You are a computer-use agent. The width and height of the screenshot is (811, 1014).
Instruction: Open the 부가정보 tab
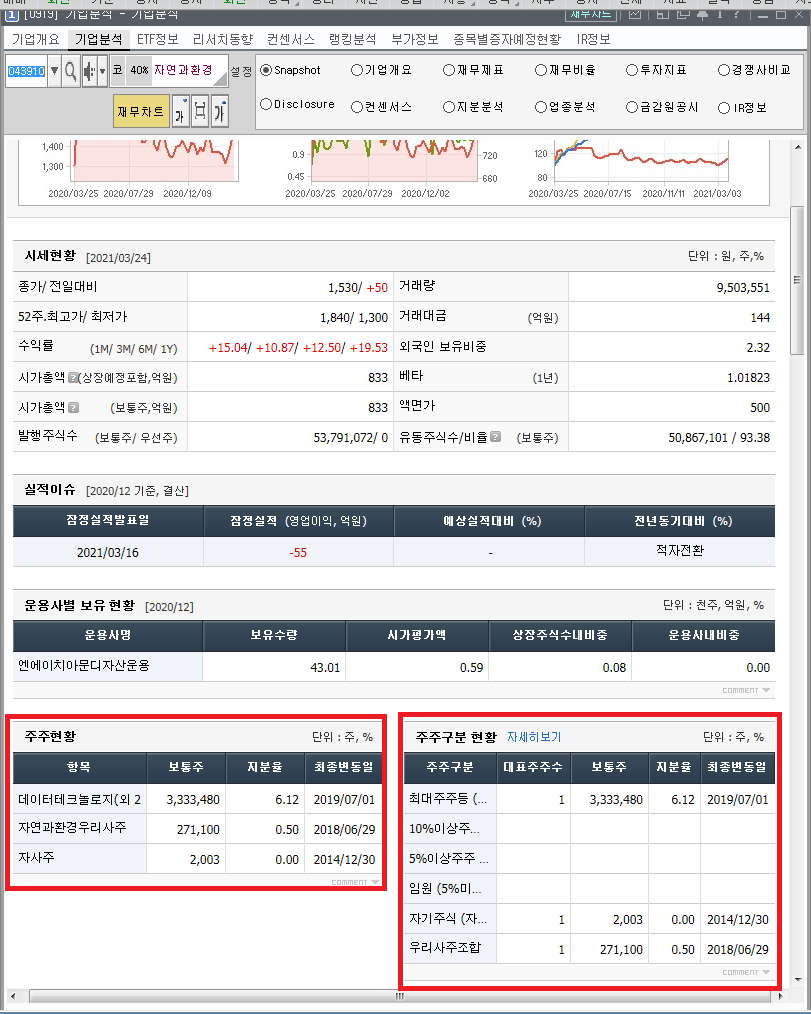pyautogui.click(x=415, y=39)
